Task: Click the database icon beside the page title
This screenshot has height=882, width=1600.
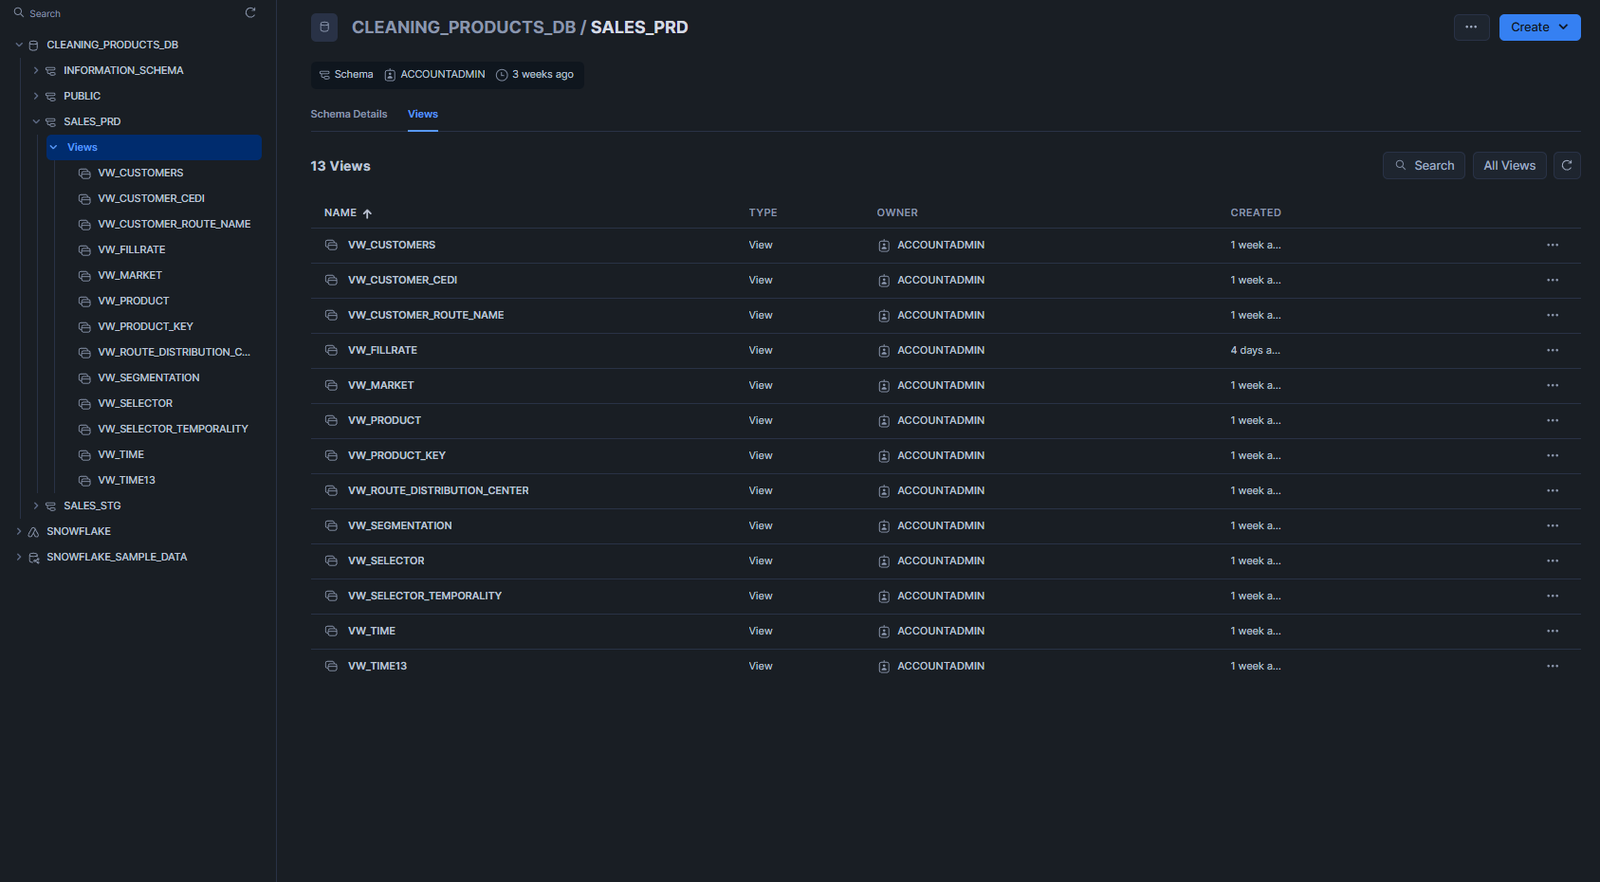Action: point(324,27)
